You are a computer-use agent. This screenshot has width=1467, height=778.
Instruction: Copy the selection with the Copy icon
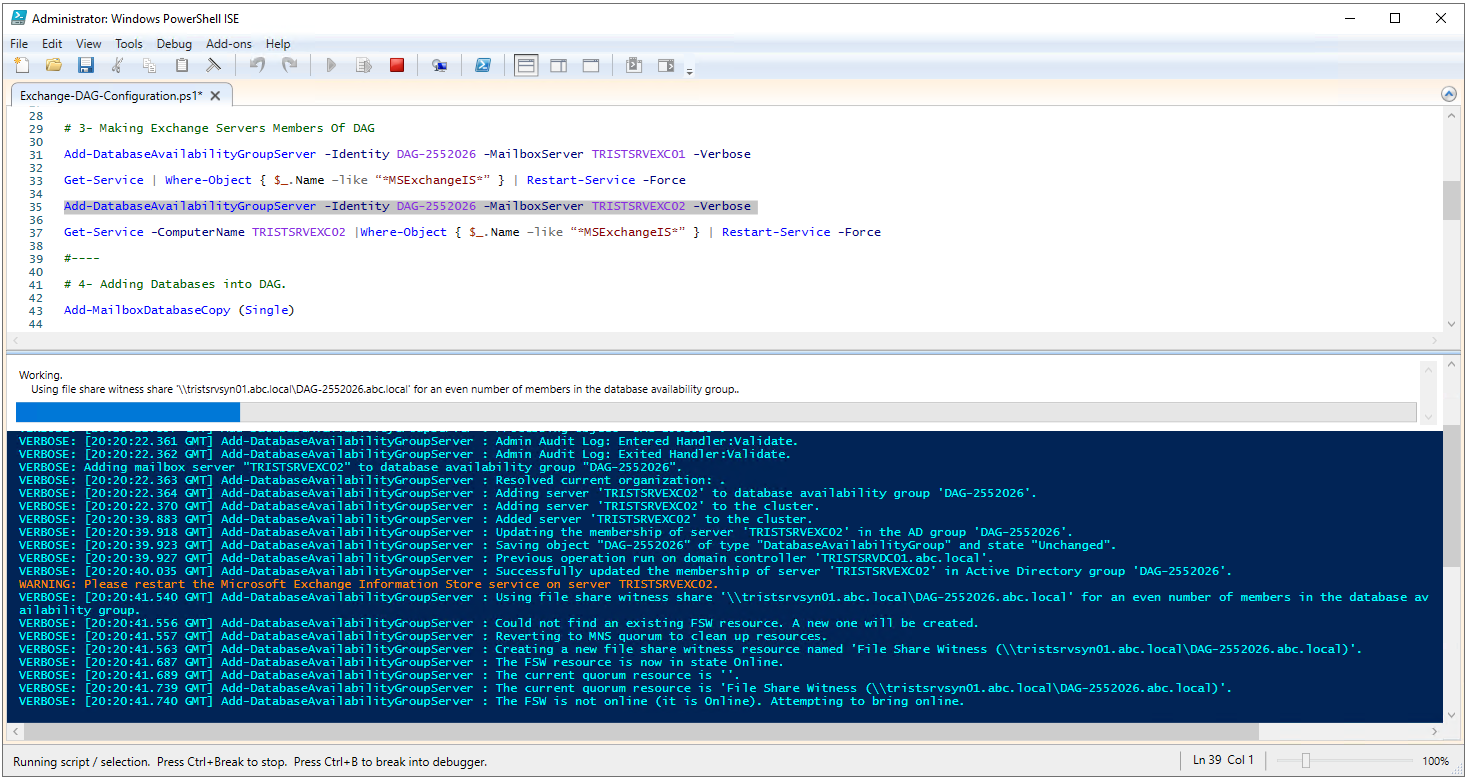click(150, 66)
